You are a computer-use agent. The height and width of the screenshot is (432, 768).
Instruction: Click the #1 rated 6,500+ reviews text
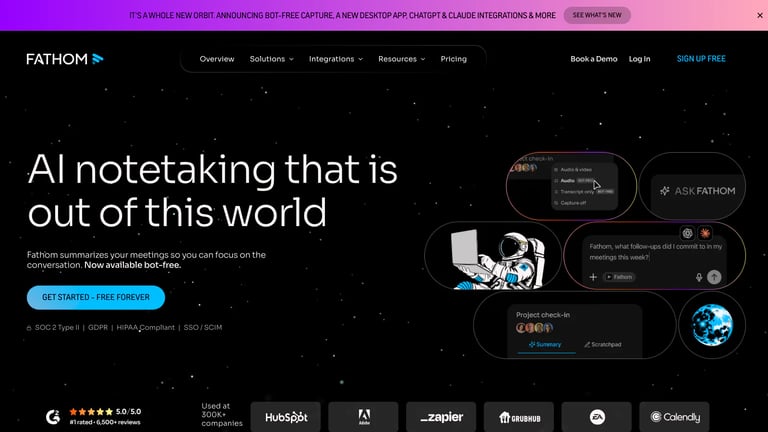(x=105, y=422)
